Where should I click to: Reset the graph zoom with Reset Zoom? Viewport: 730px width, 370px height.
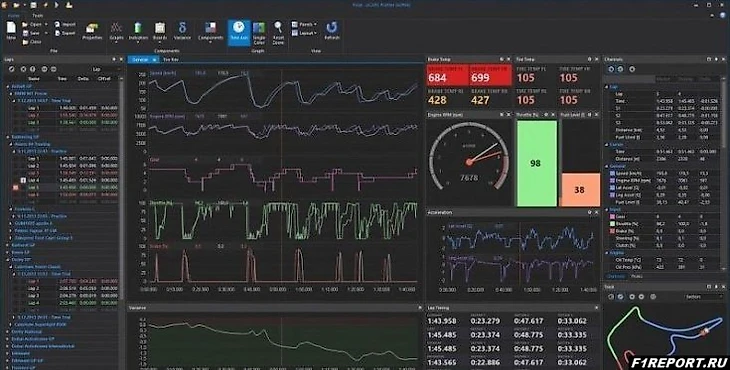[x=278, y=28]
